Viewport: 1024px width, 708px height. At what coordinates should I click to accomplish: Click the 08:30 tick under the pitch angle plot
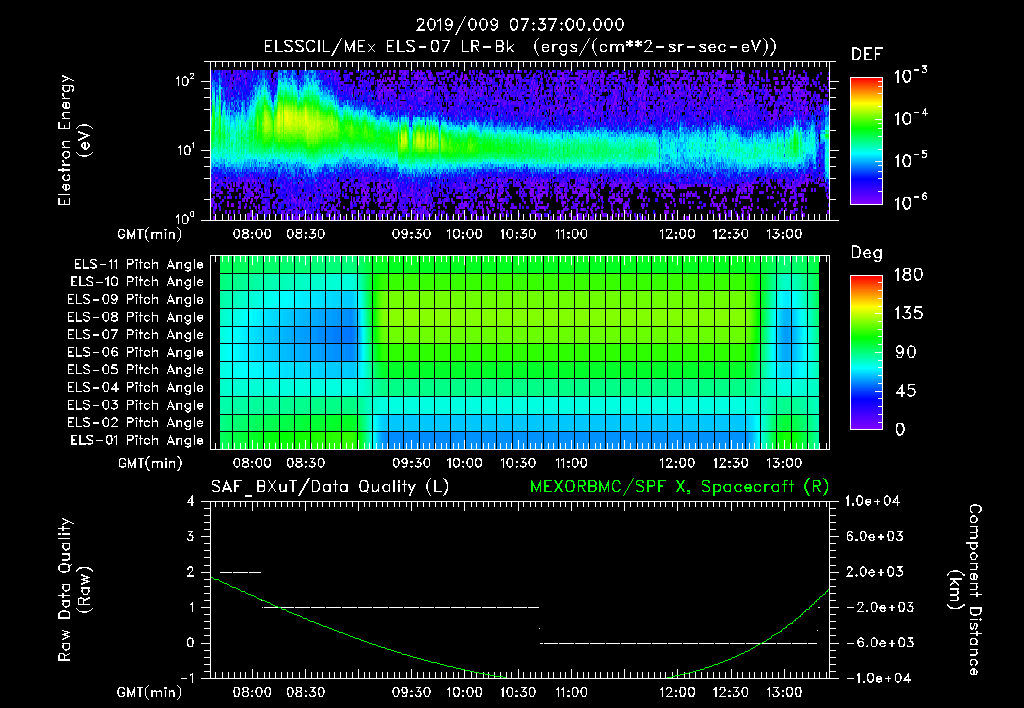click(305, 463)
